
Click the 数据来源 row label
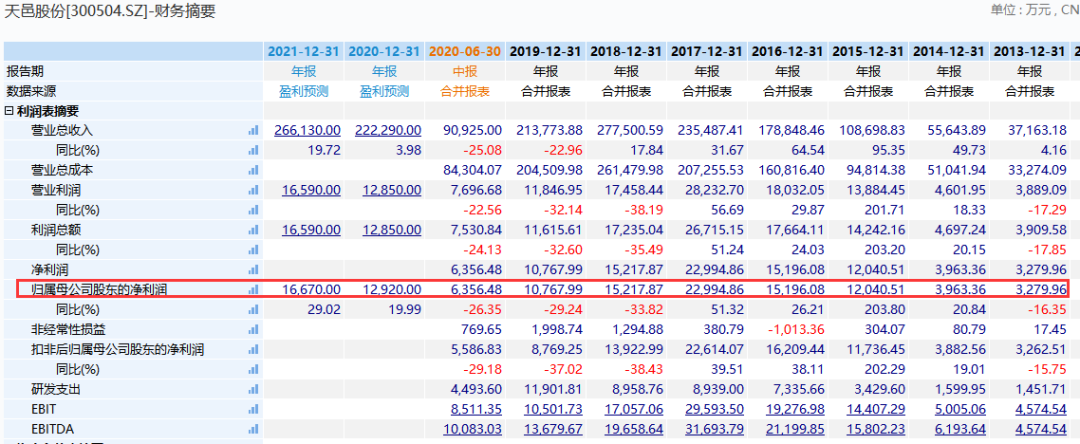31,91
